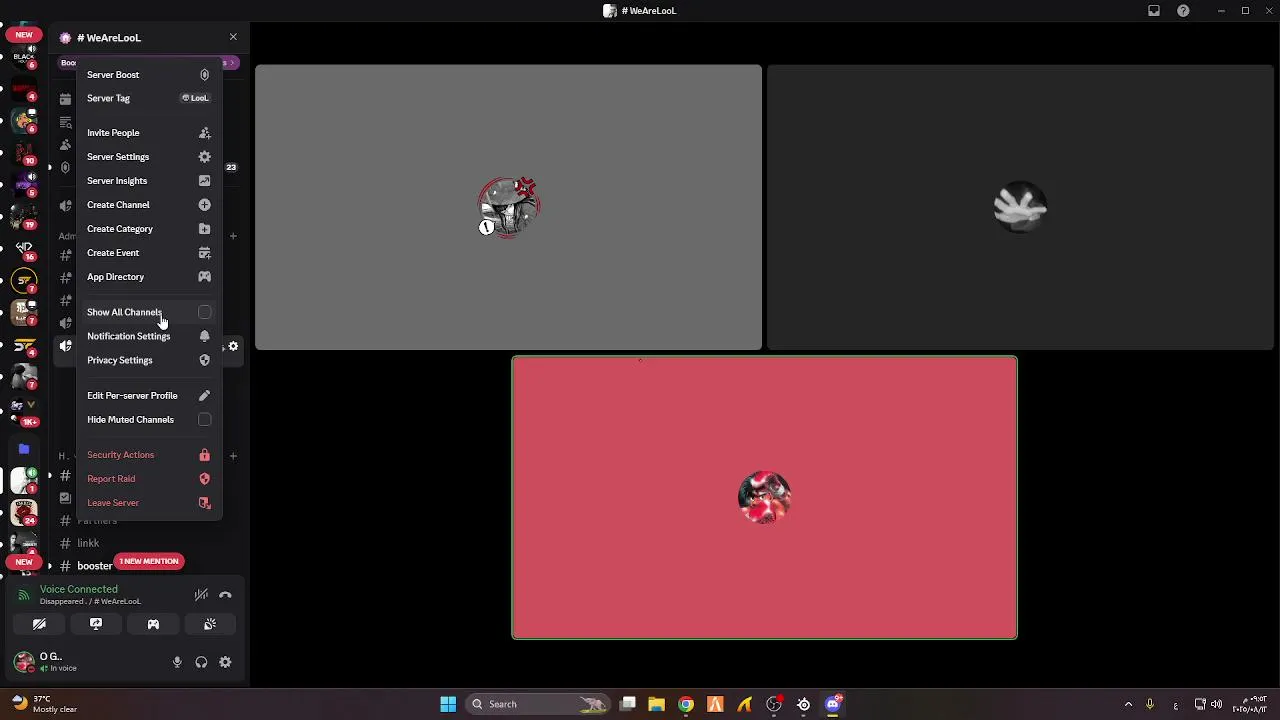Open the booster channel
This screenshot has height=720, width=1280.
[x=95, y=566]
